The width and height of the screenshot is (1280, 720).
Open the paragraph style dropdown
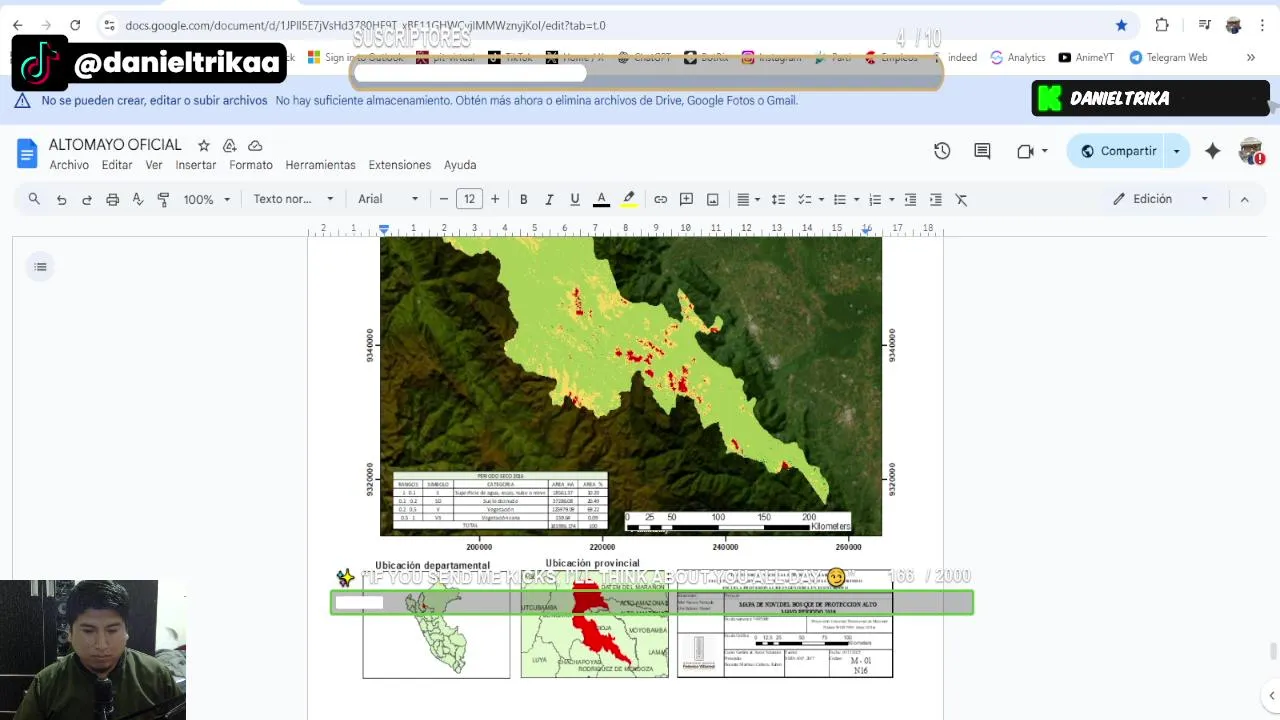[293, 199]
